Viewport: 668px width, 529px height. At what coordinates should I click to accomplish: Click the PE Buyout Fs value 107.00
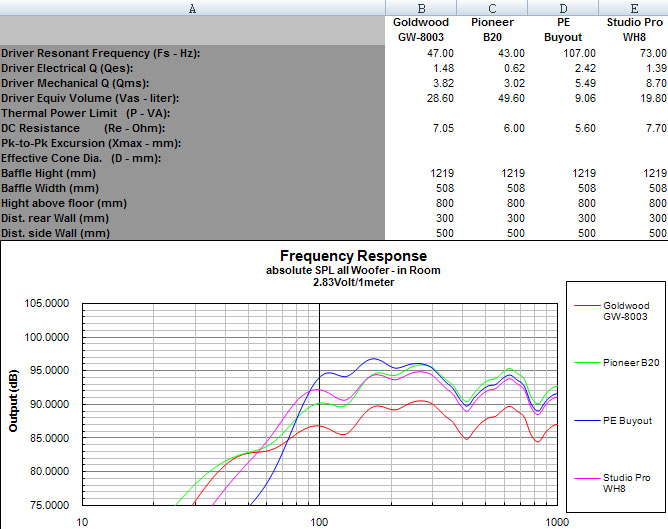(579, 53)
